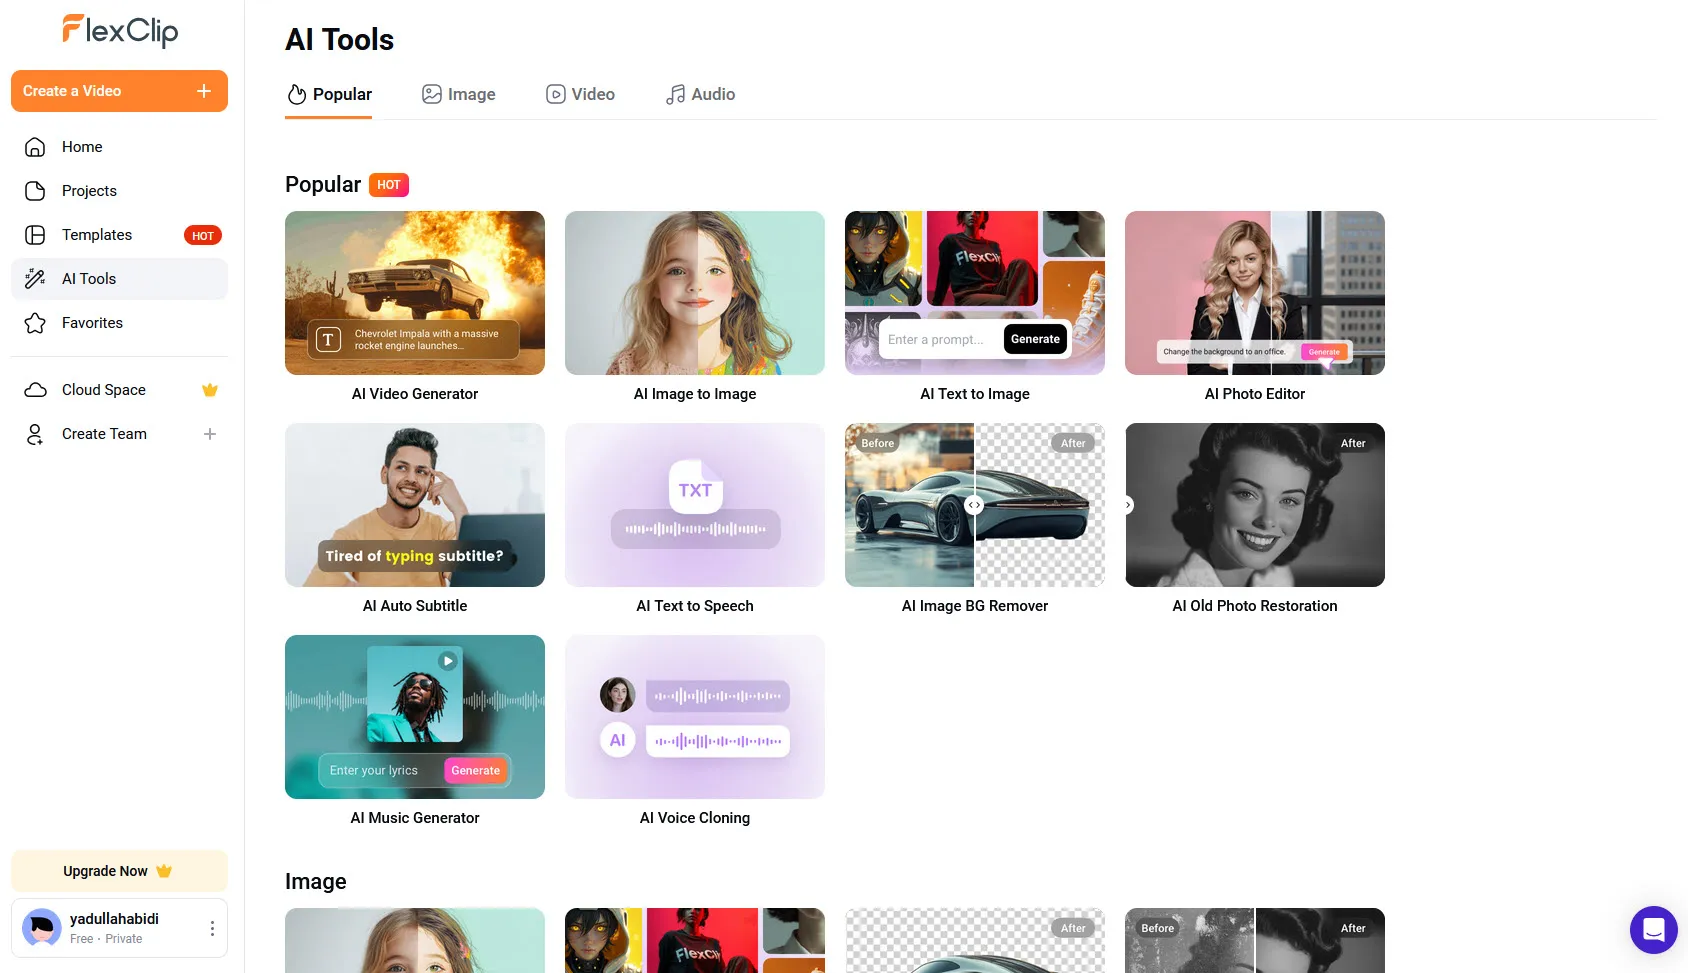Go to Favorites via star icon
This screenshot has height=973, width=1688.
tap(36, 323)
